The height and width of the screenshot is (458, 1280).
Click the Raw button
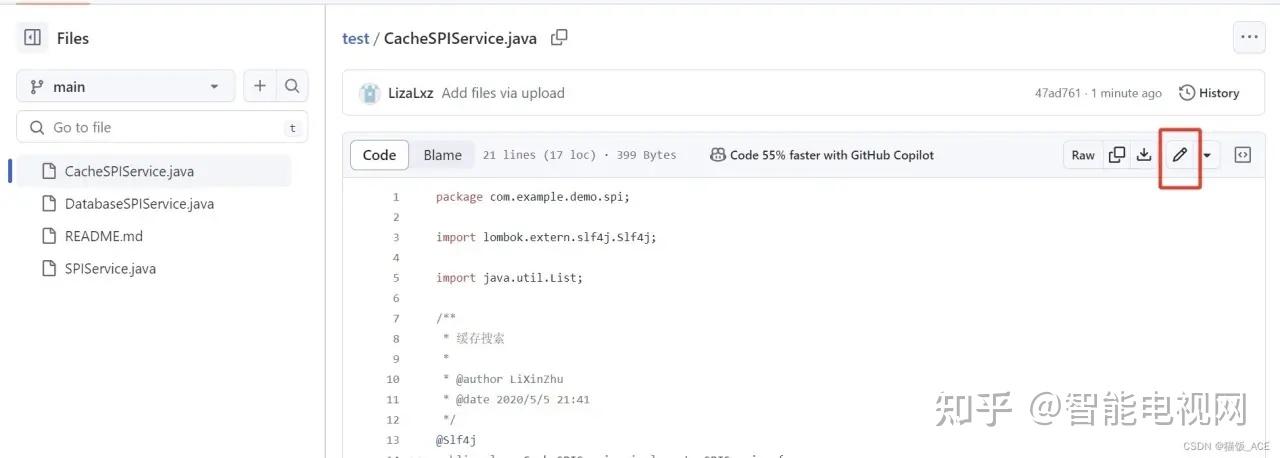coord(1083,155)
